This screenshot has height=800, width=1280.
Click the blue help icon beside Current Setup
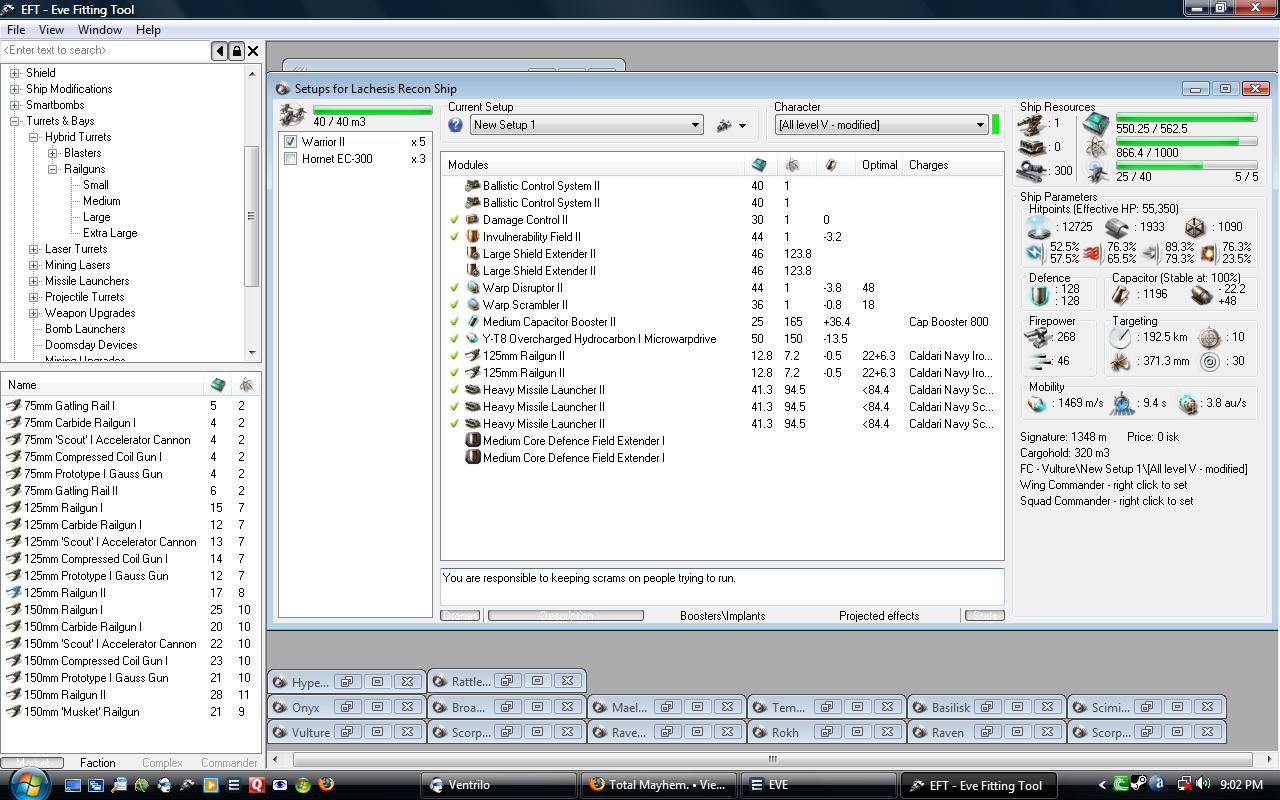coord(455,125)
